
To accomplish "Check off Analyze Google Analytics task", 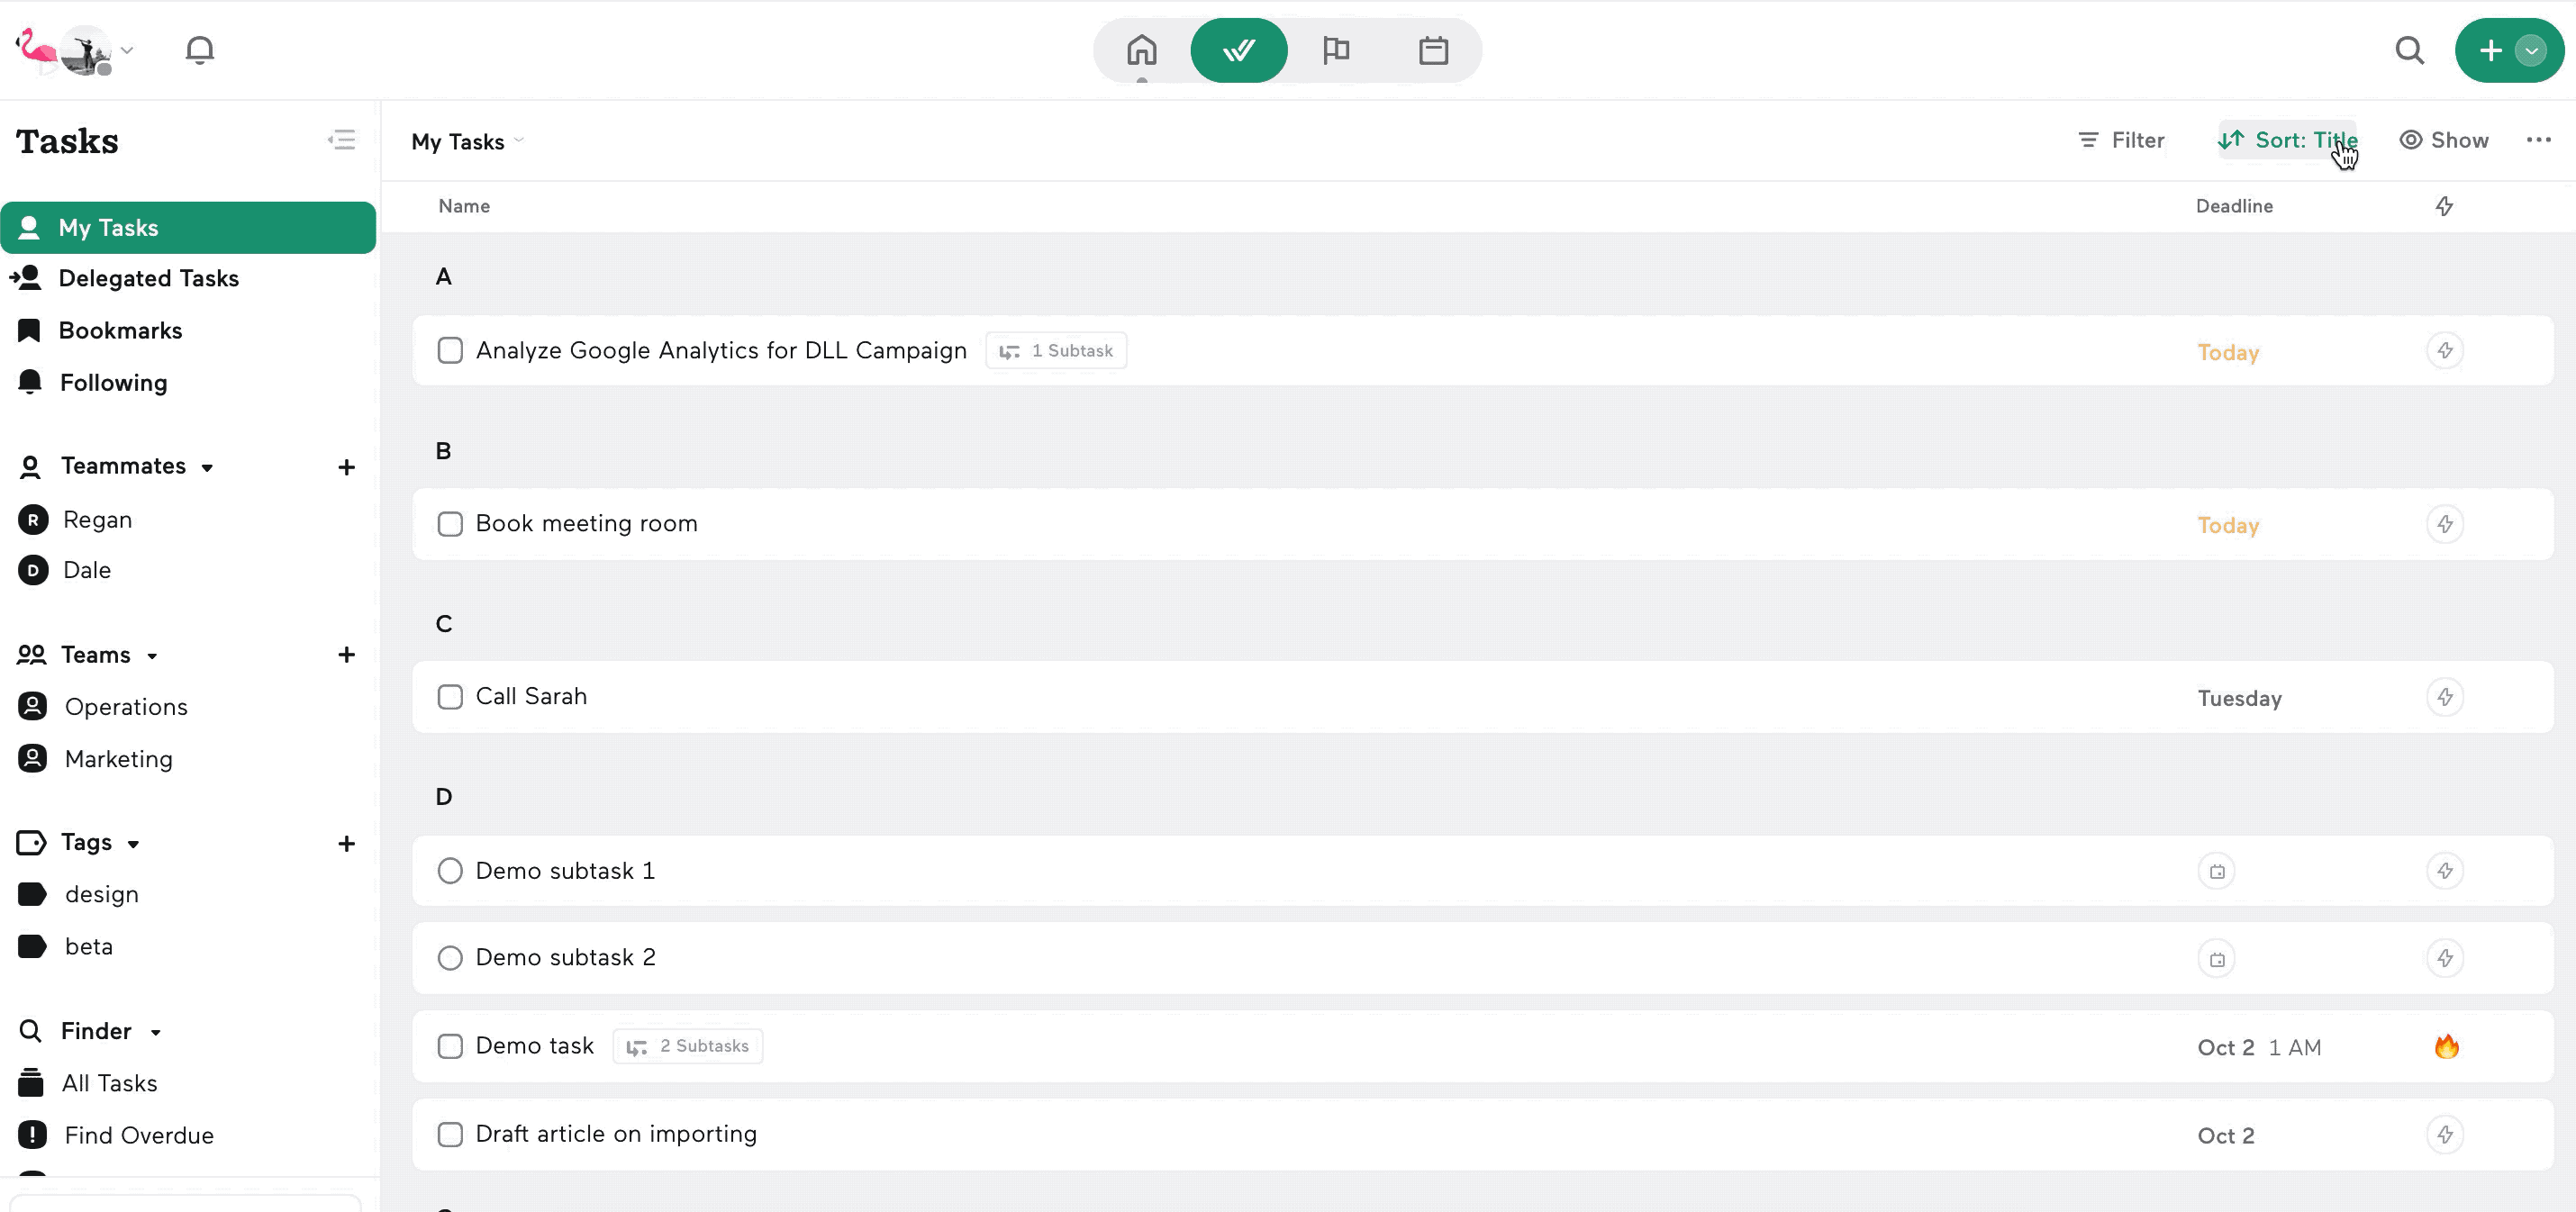I will 450,350.
